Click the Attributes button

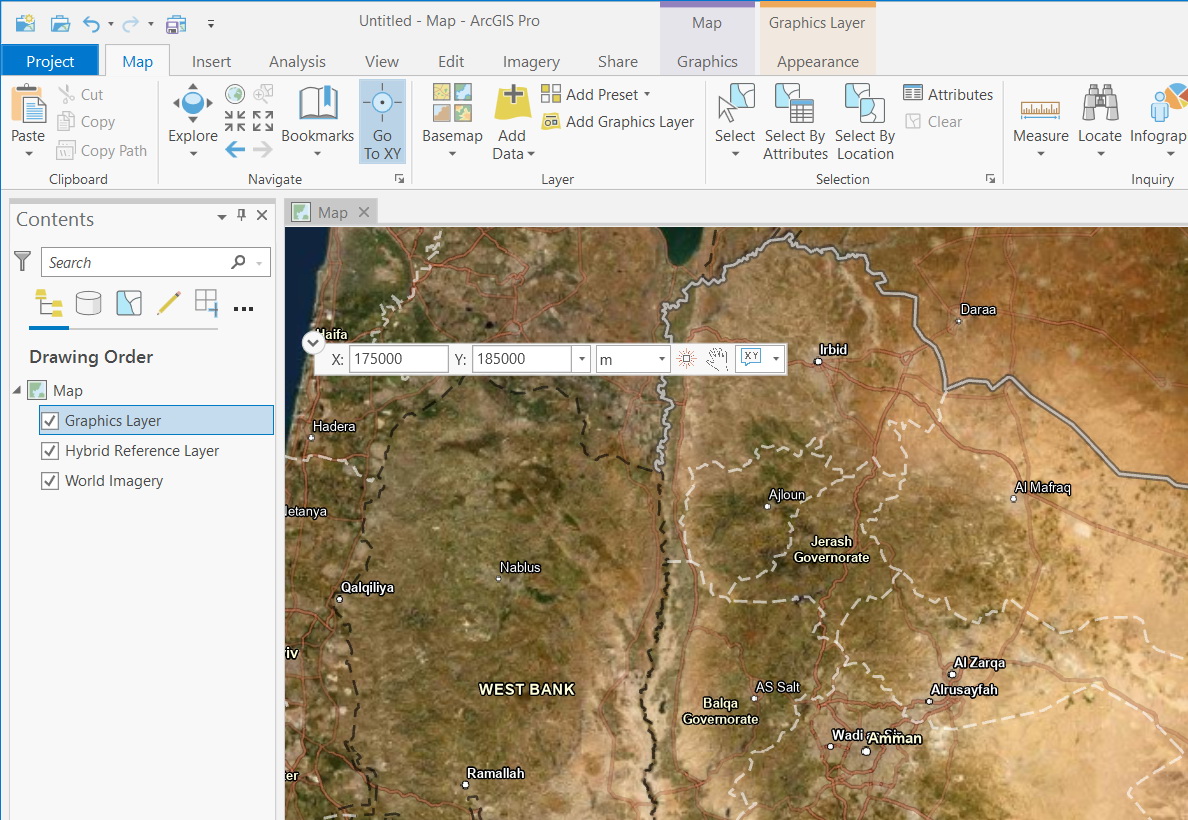coord(948,94)
